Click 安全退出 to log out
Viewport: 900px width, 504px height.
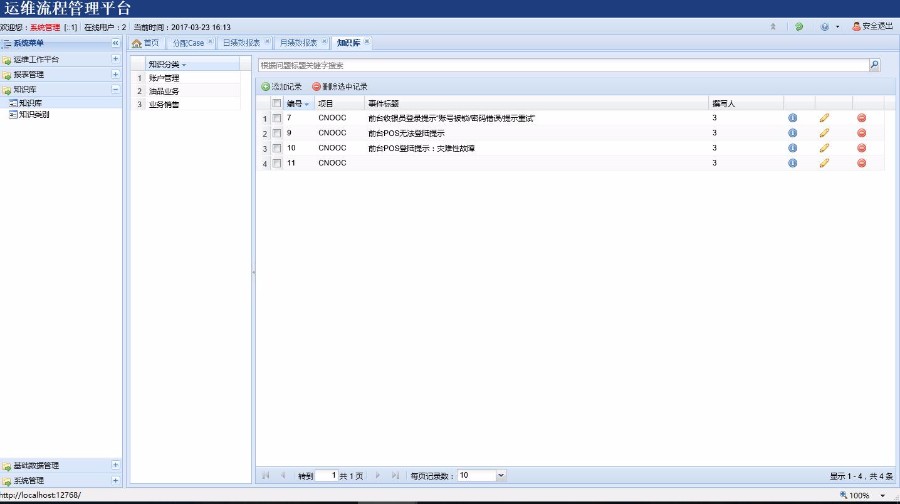click(872, 26)
